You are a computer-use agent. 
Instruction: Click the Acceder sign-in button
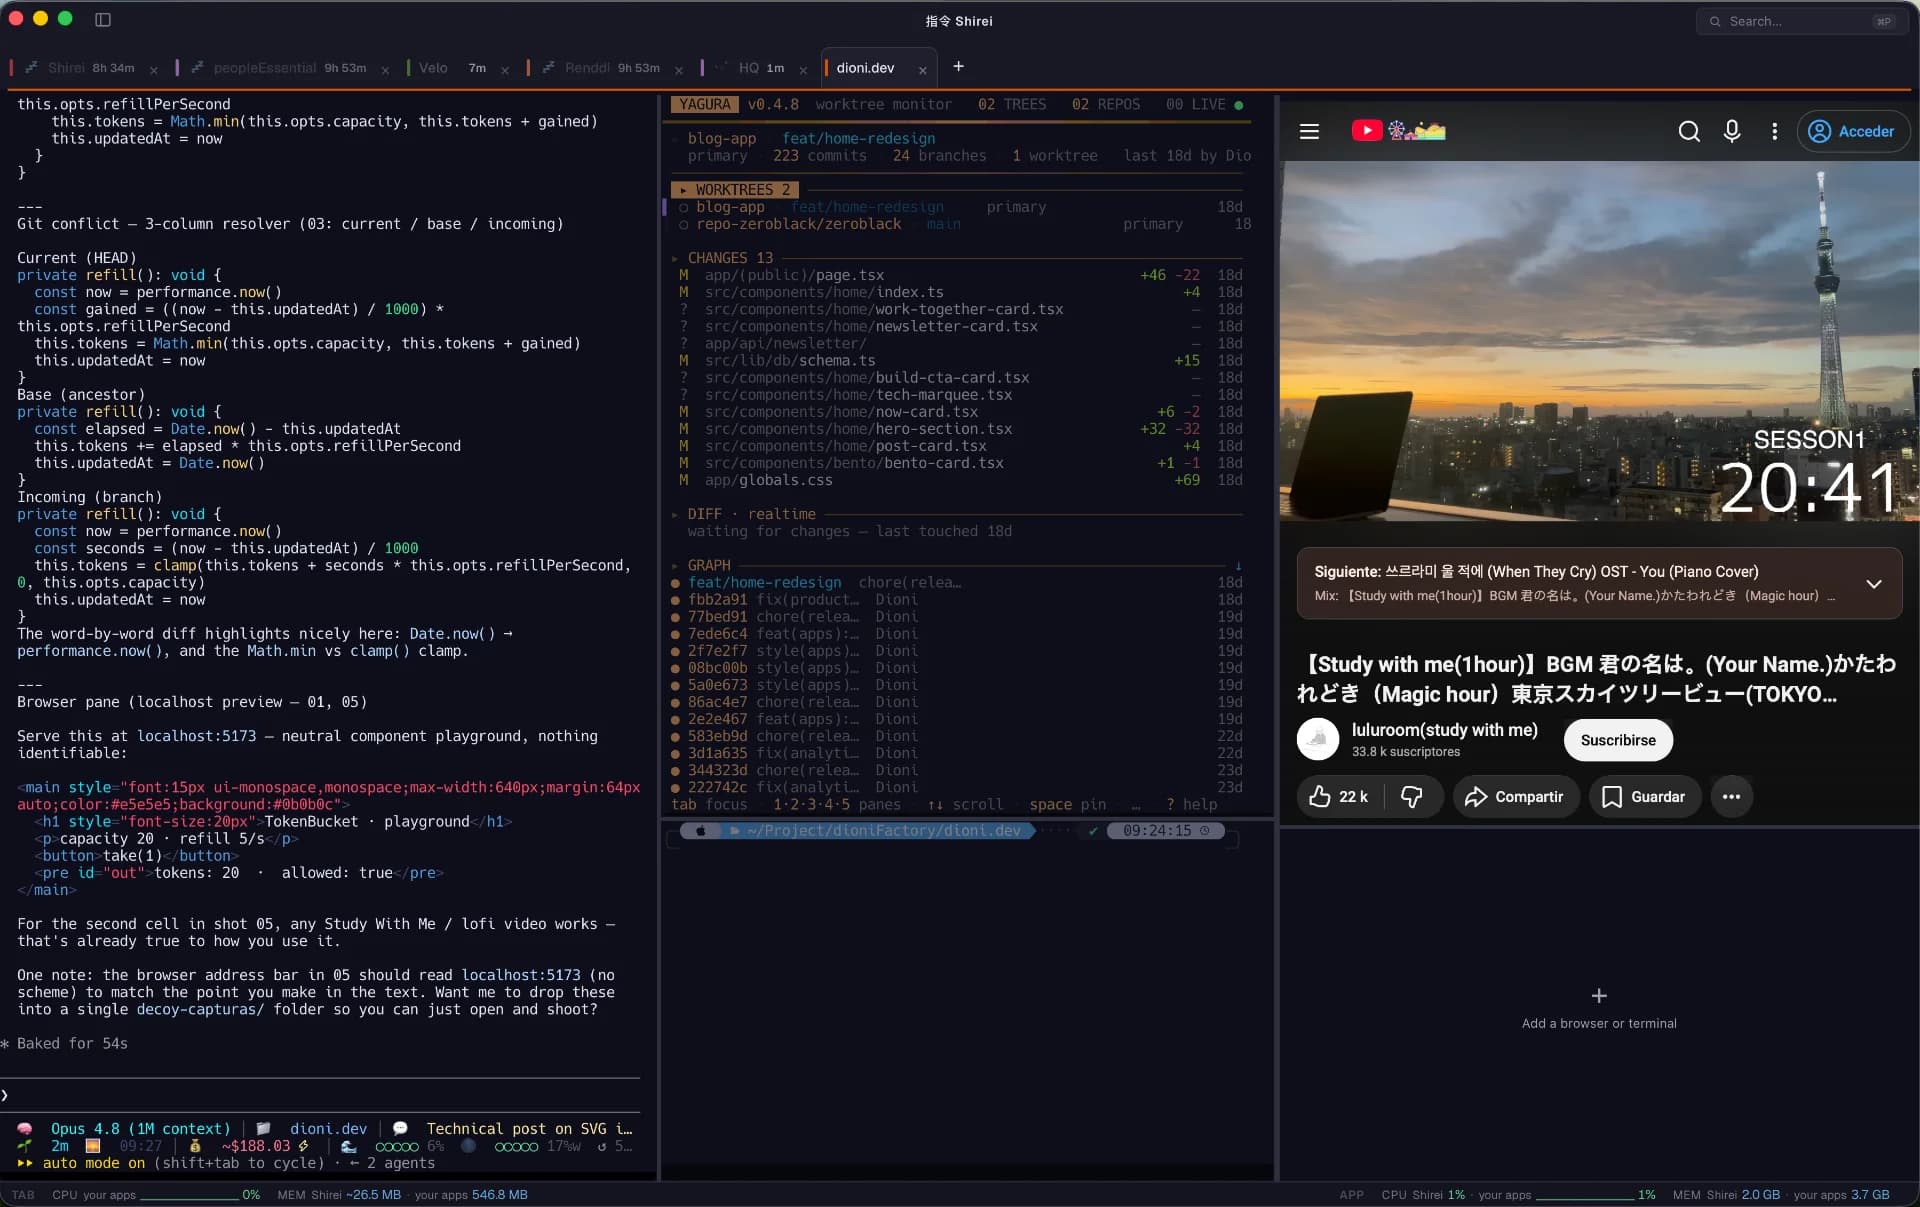click(x=1853, y=131)
